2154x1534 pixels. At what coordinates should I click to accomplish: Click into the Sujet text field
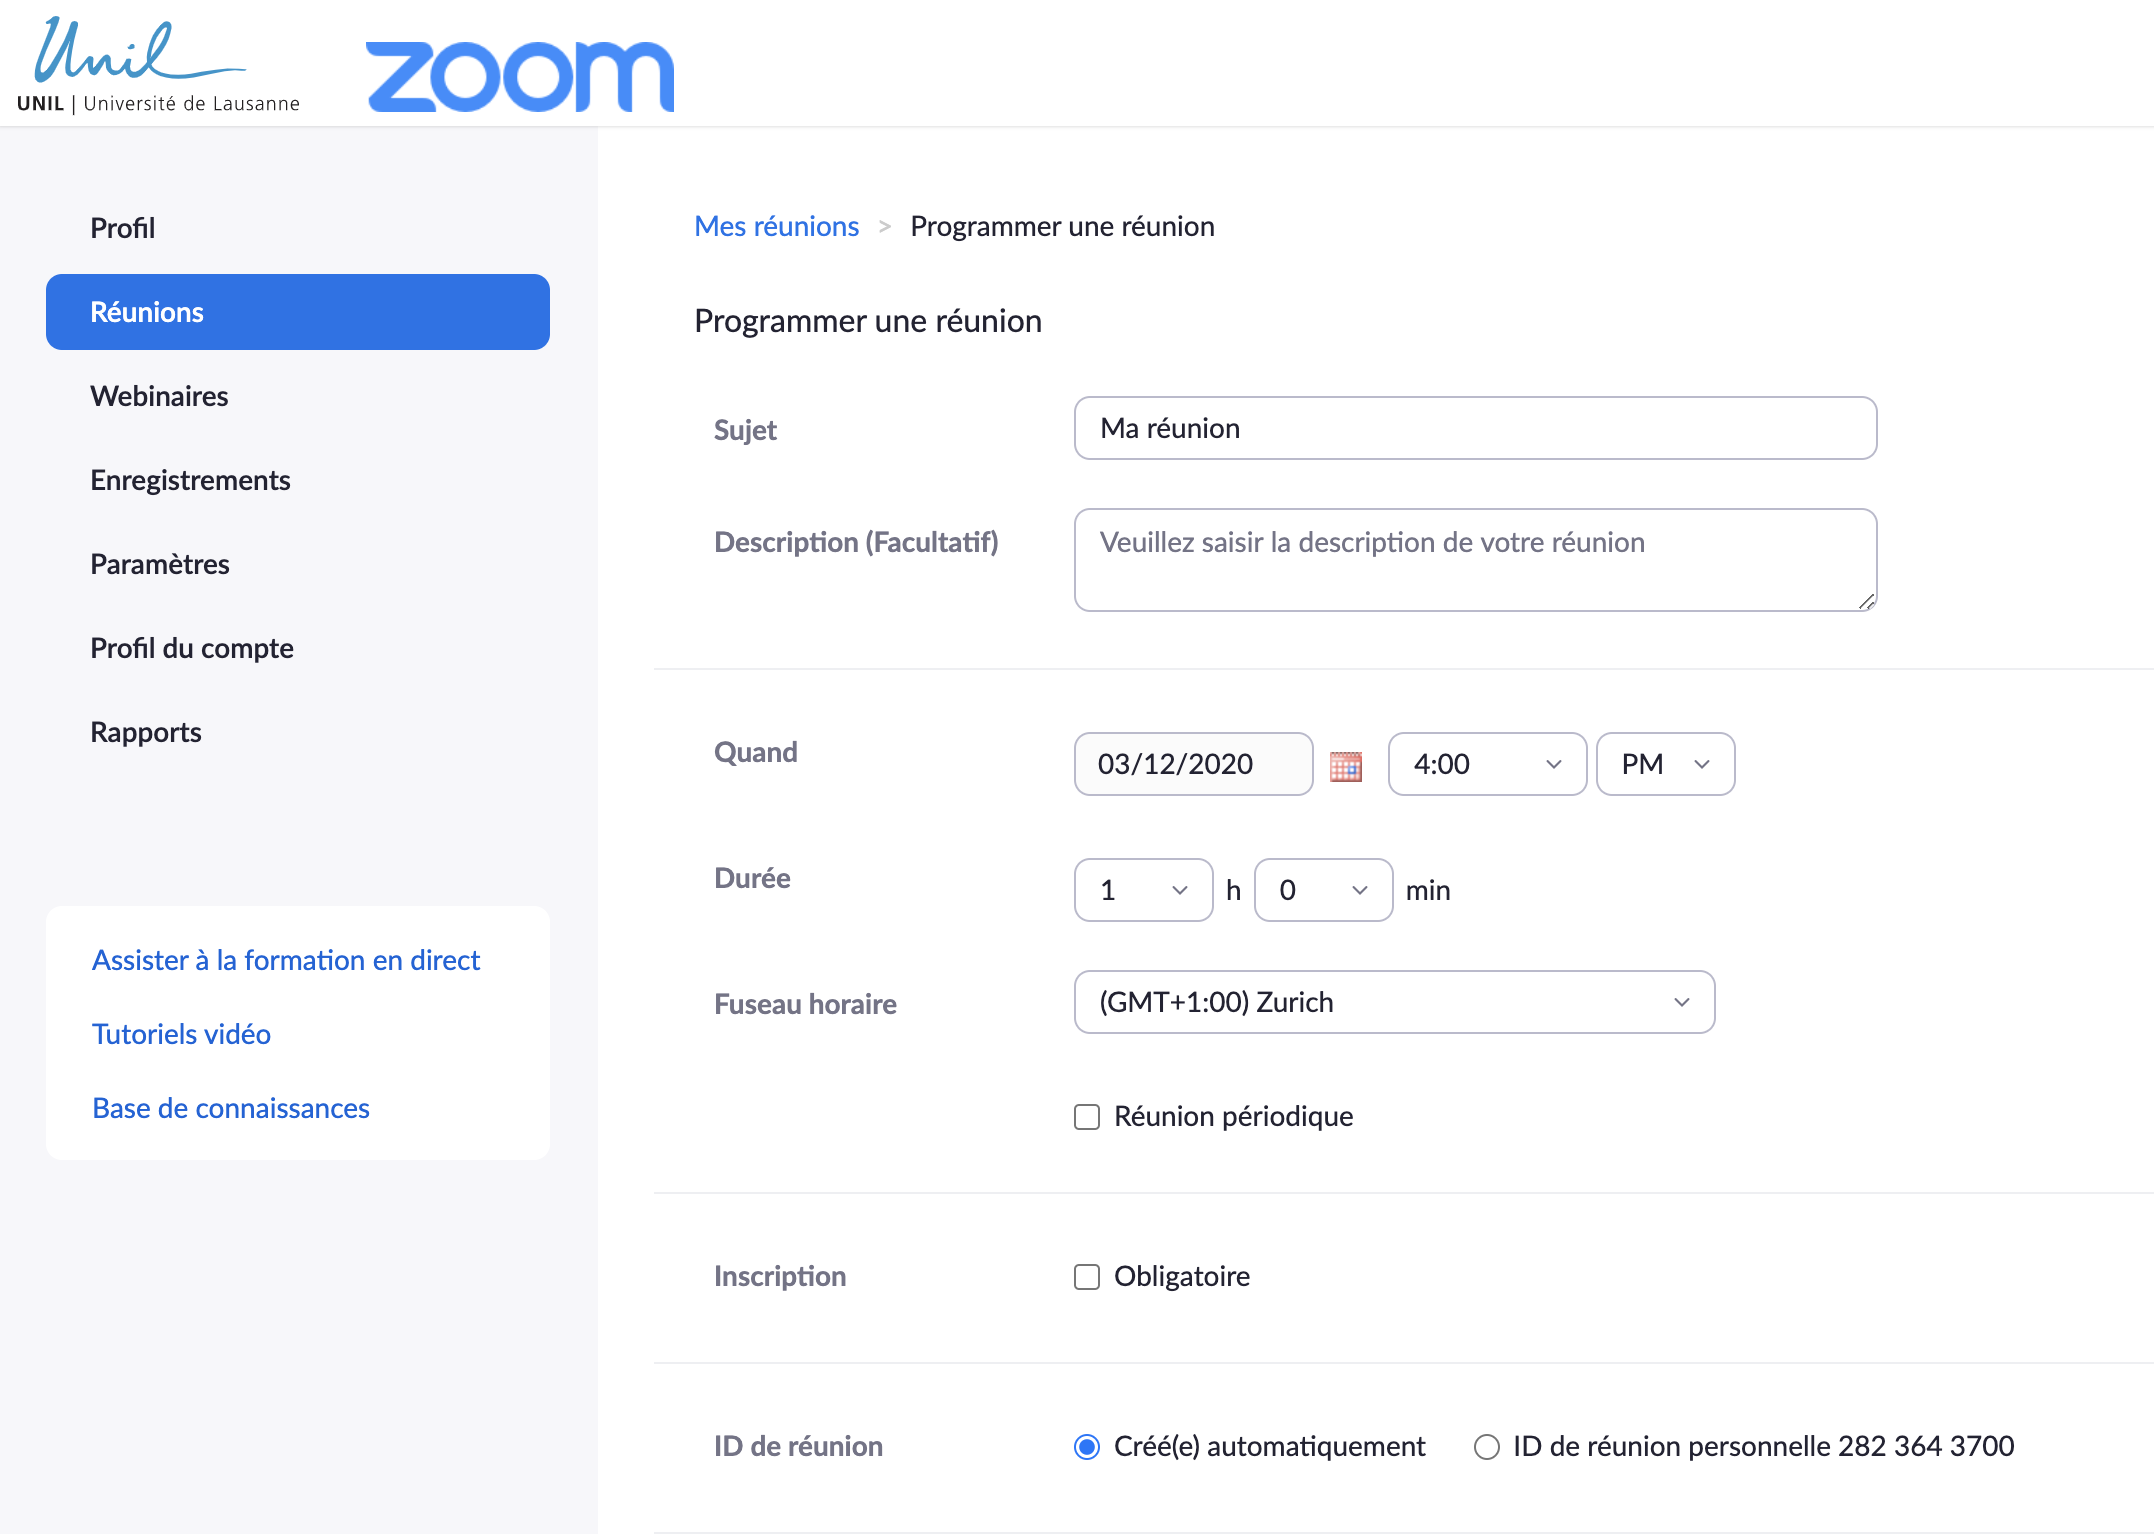[1475, 428]
